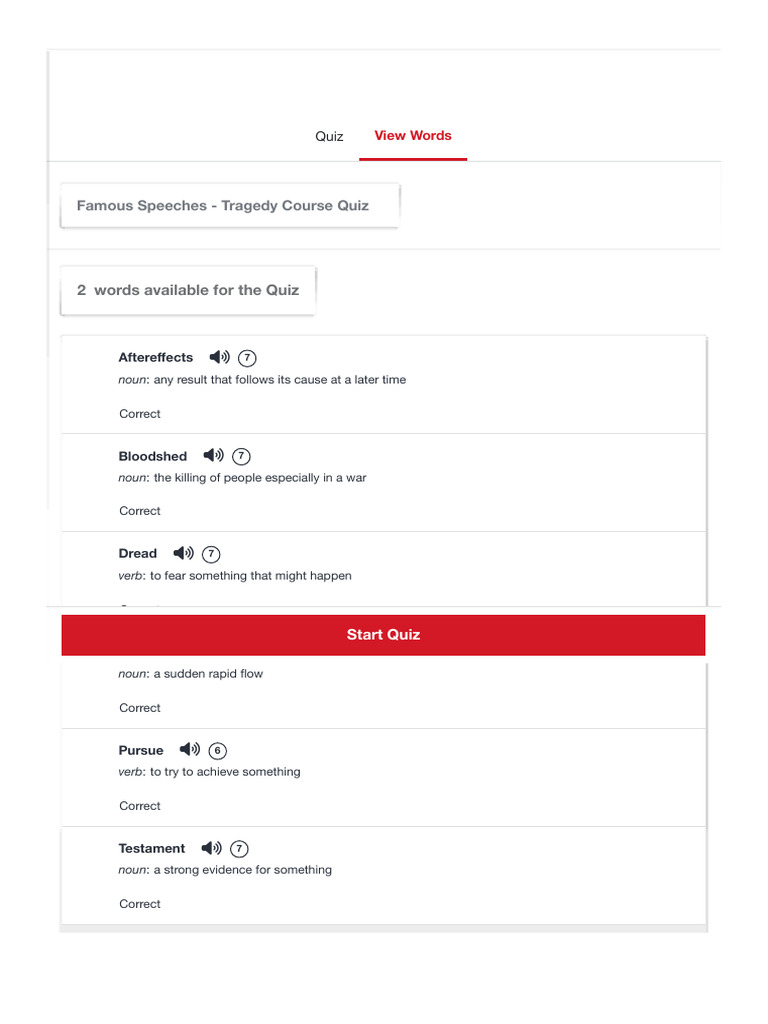Click the Pursue word entry

(141, 750)
